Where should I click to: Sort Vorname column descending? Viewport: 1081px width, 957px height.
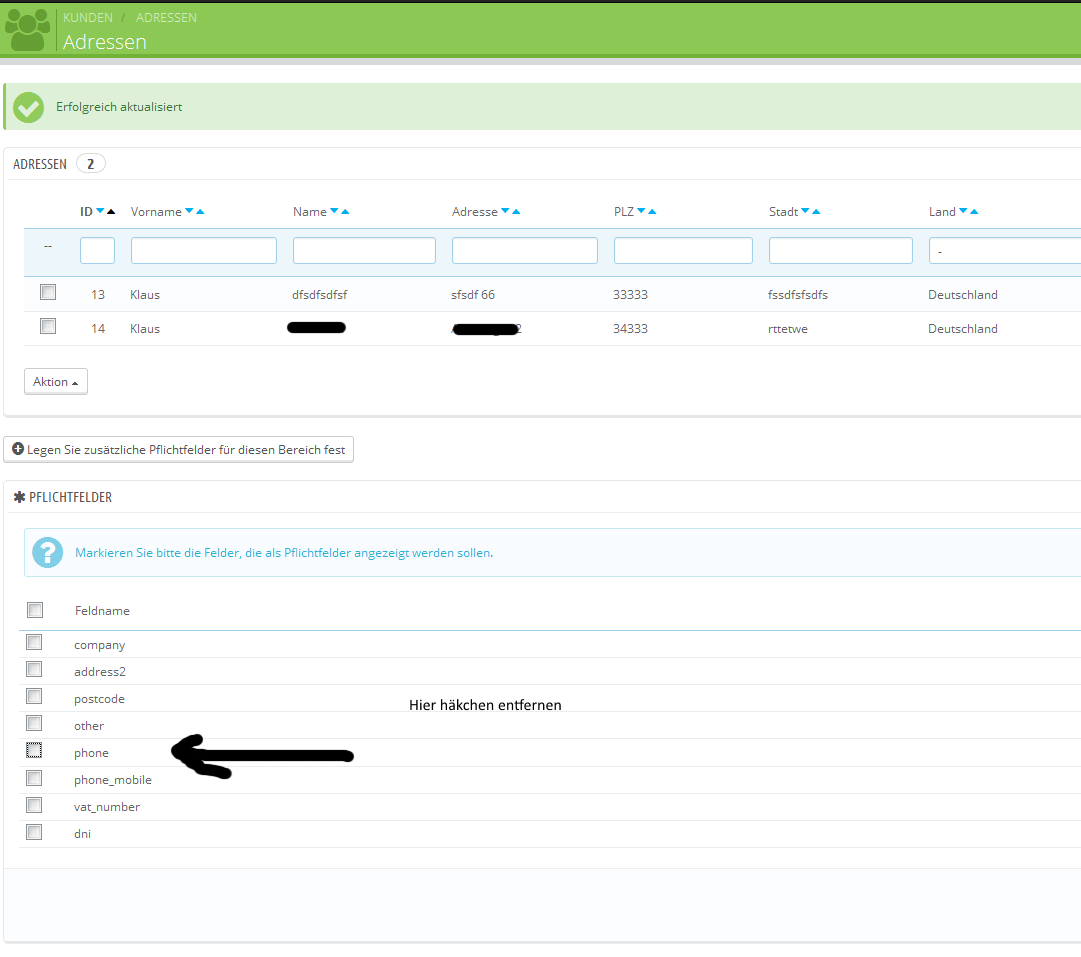(x=189, y=211)
